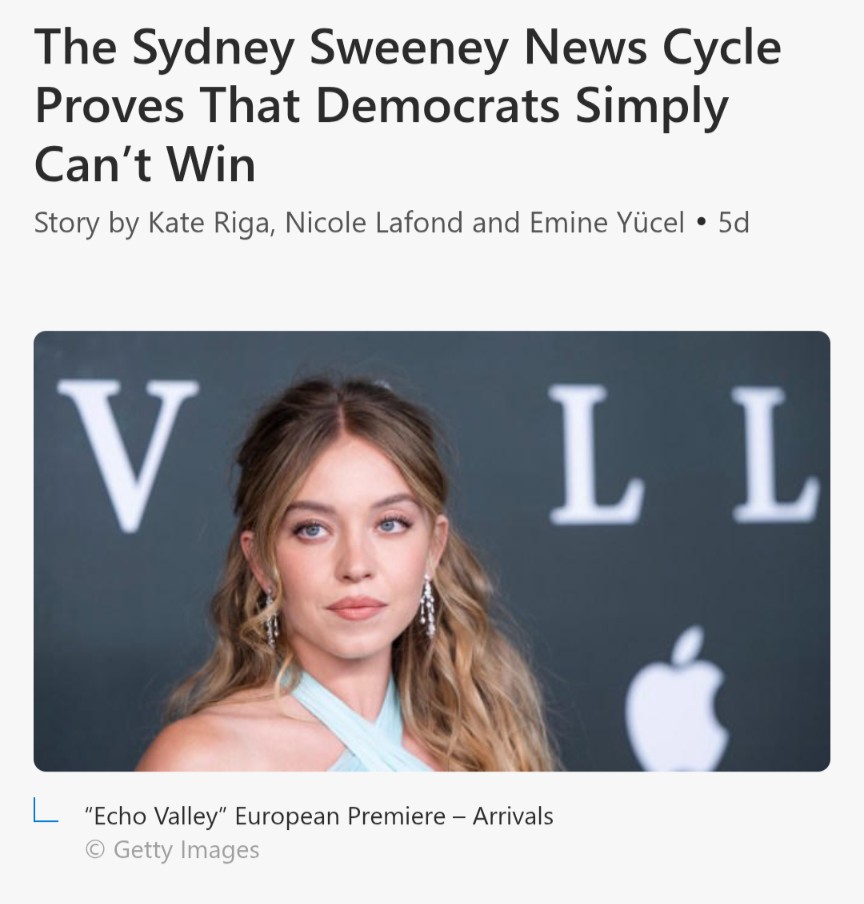The width and height of the screenshot is (864, 904).
Task: Click the rightmost letter L on the backdrop
Action: click(x=776, y=455)
